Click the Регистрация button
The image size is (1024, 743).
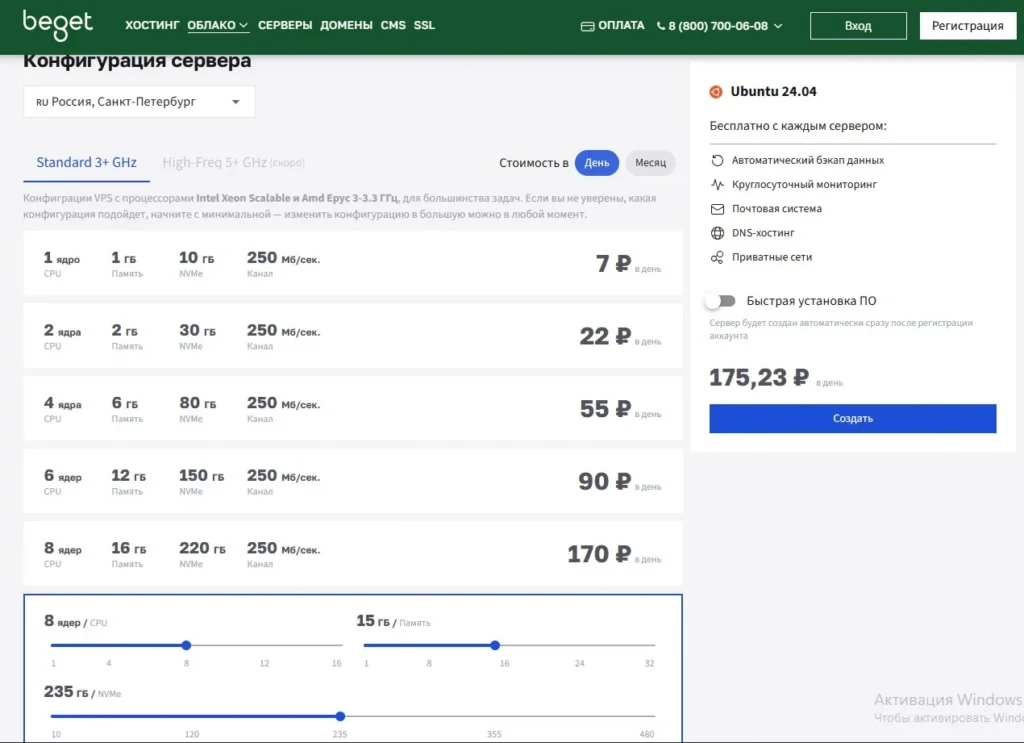[967, 25]
